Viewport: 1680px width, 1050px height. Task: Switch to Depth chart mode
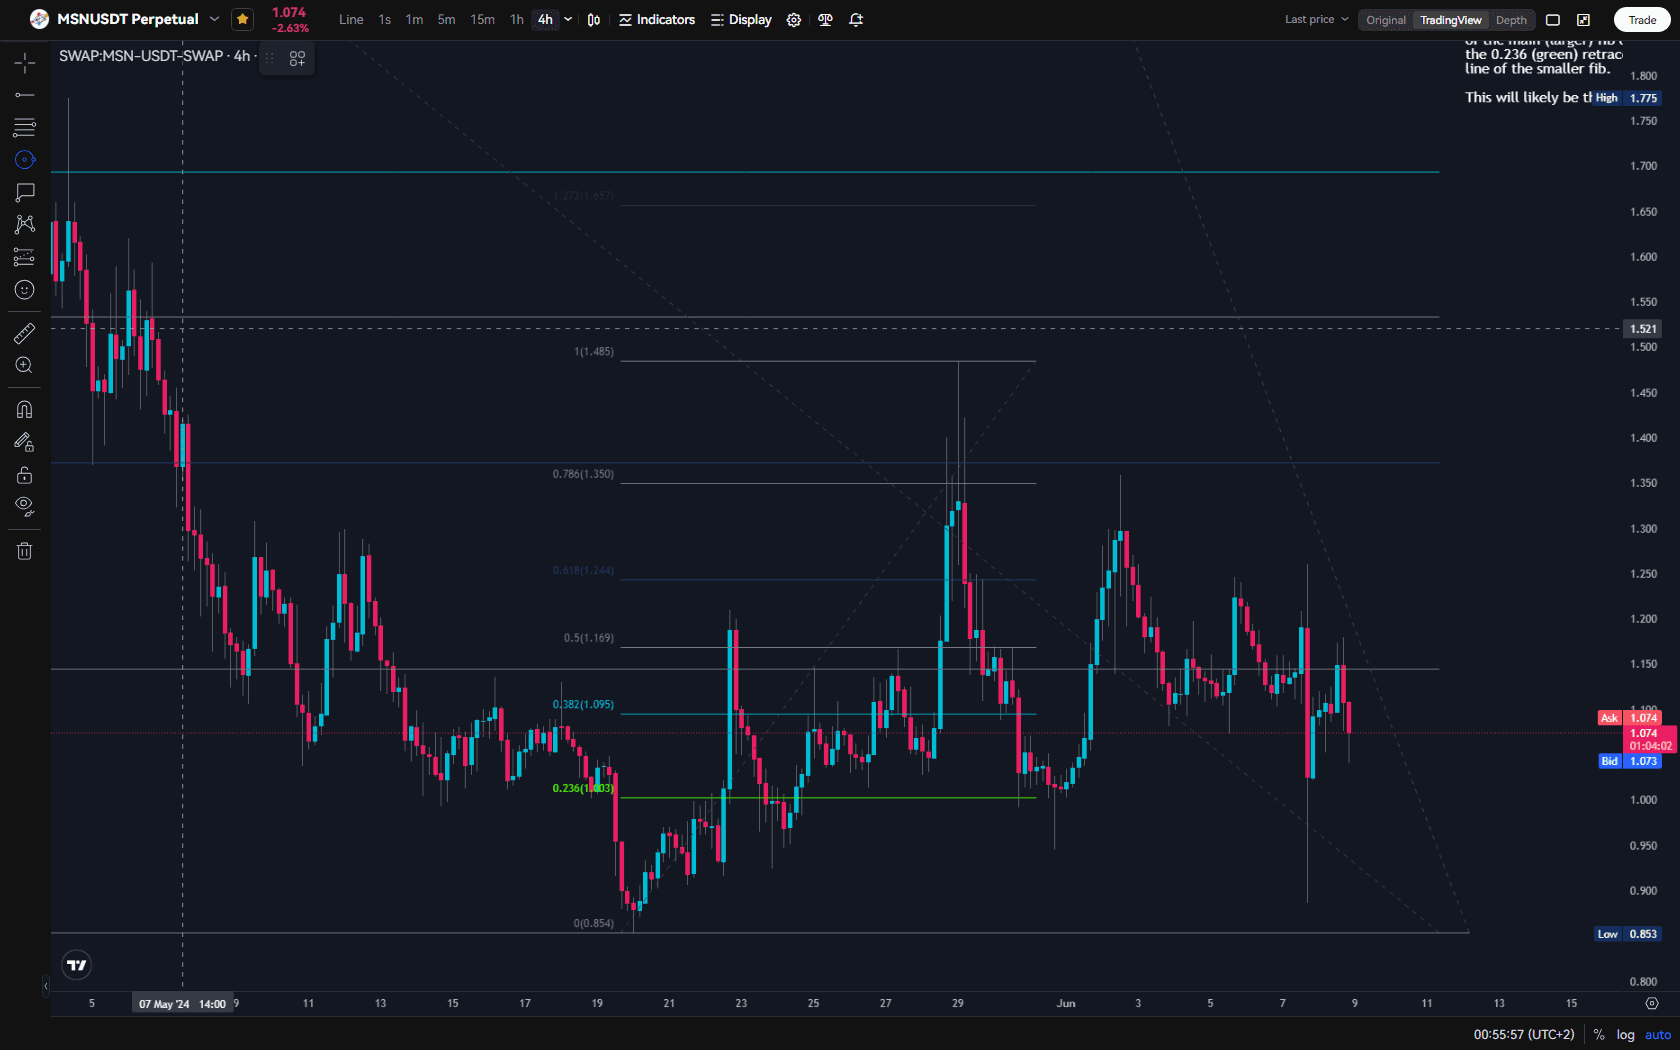tap(1511, 20)
